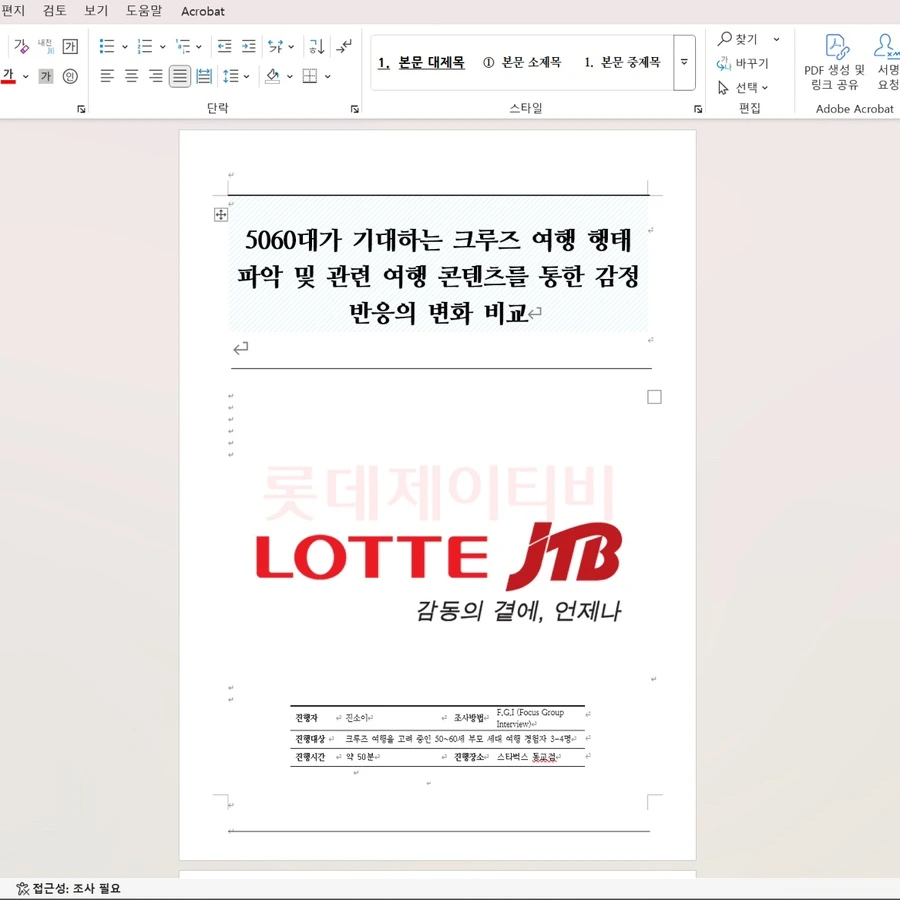Open the 선택 select menu
The height and width of the screenshot is (900, 900).
tap(743, 87)
